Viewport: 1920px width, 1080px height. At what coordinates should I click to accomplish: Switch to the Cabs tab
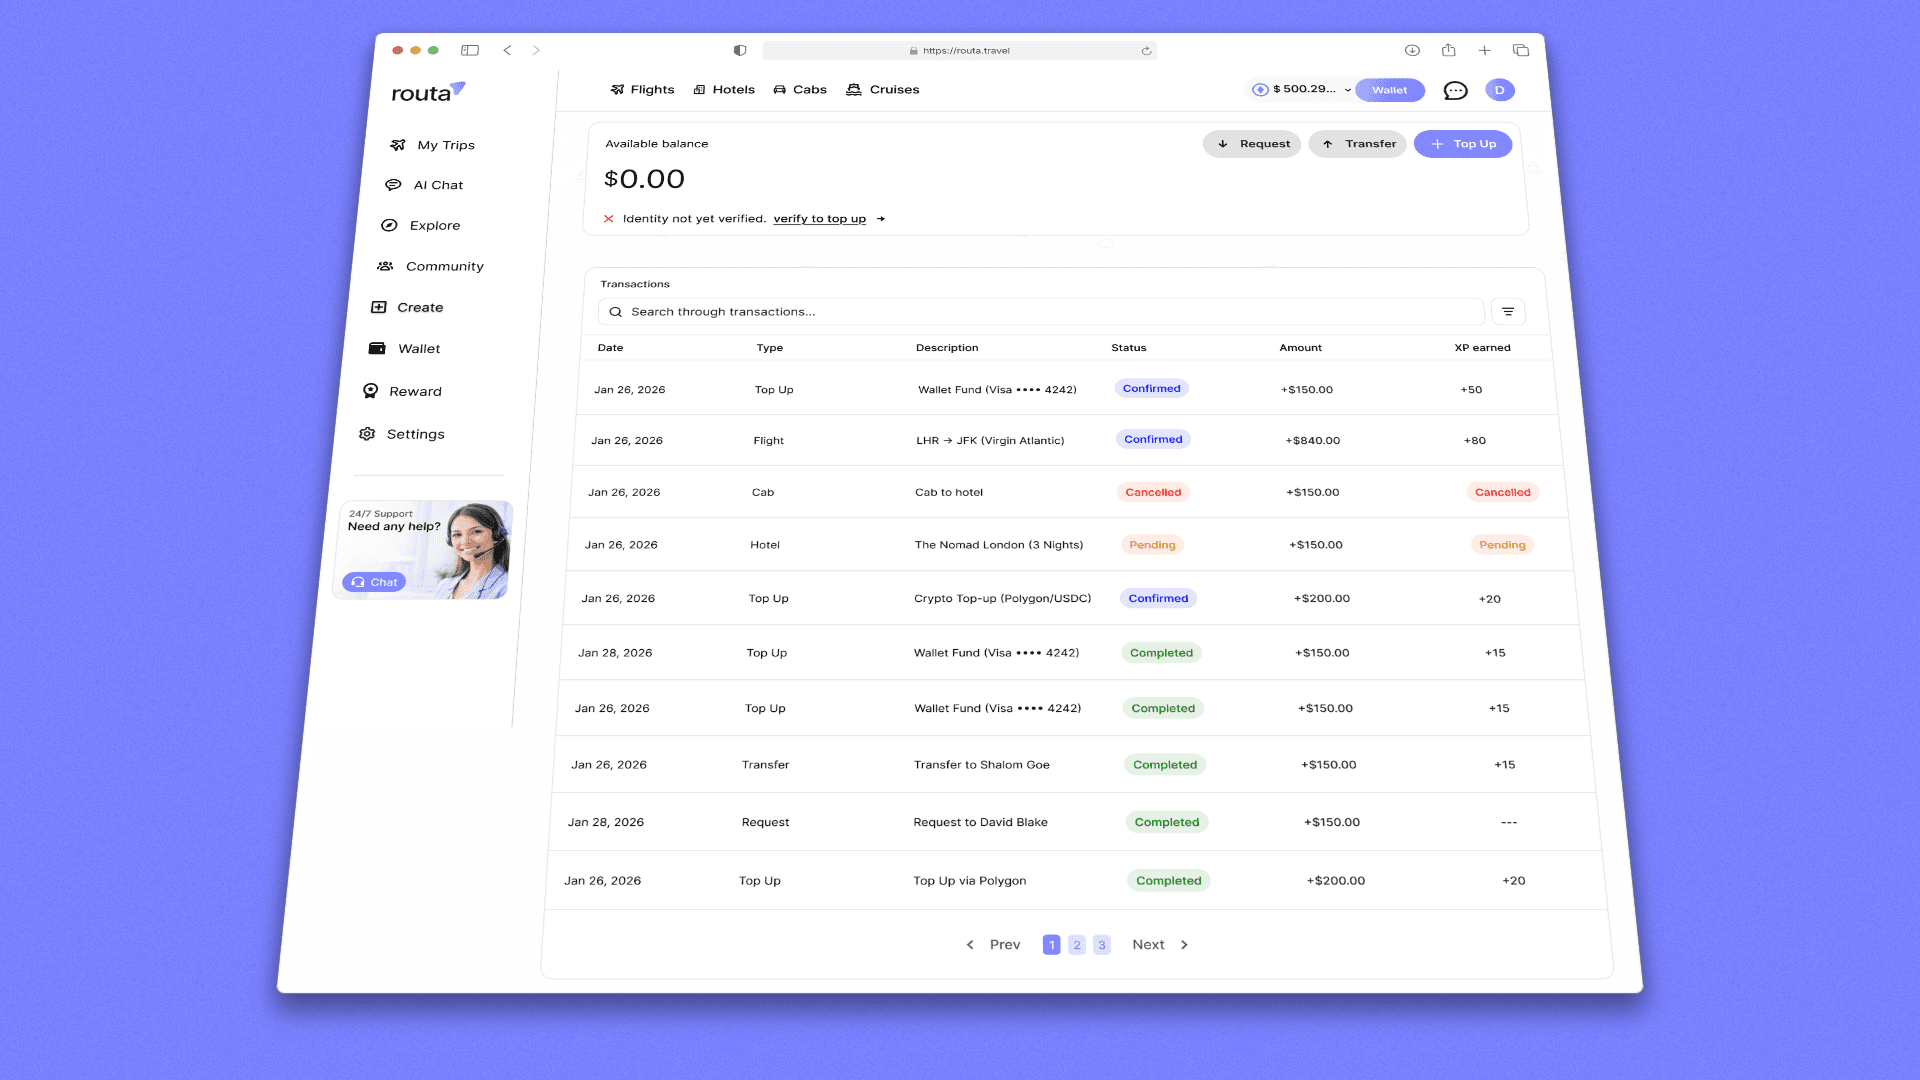pyautogui.click(x=800, y=90)
